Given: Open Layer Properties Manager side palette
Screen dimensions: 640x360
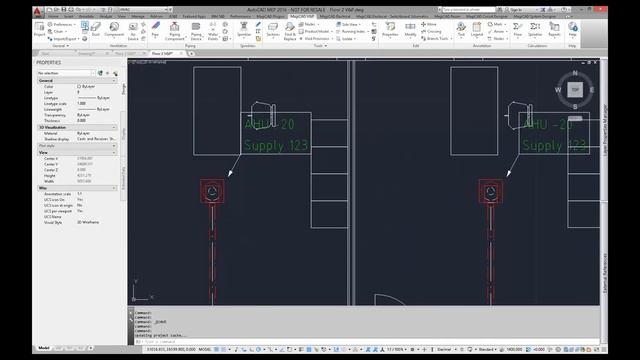Looking at the screenshot, I should point(605,130).
